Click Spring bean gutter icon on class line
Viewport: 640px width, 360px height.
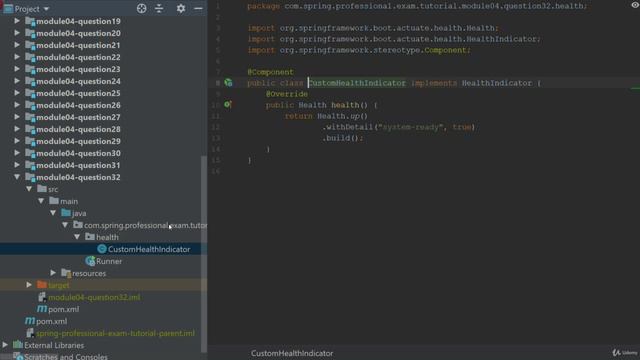[229, 83]
